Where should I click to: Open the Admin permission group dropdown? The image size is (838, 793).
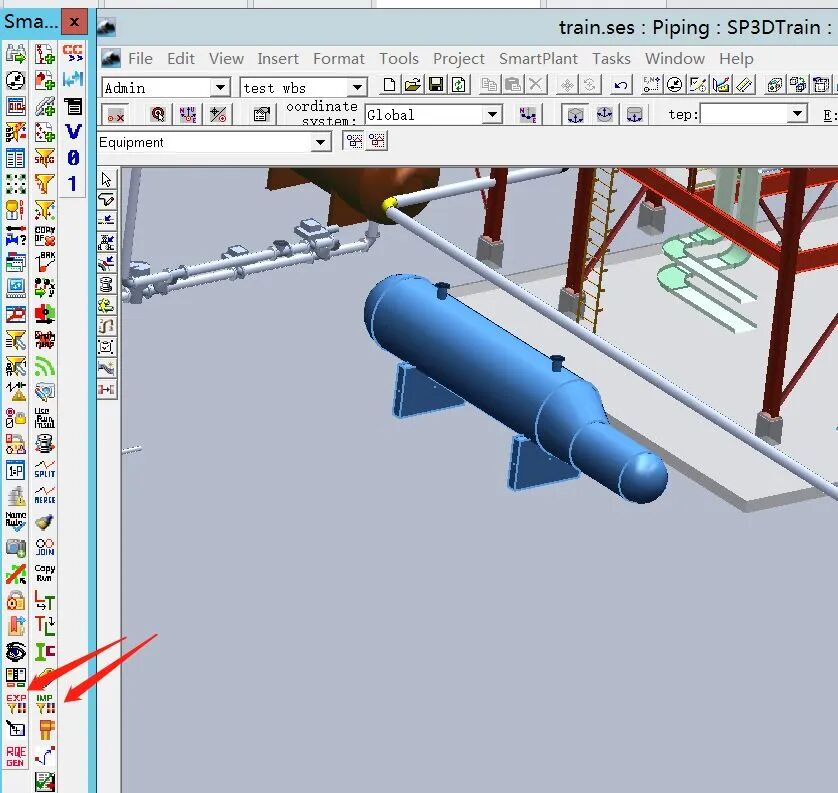pyautogui.click(x=220, y=87)
